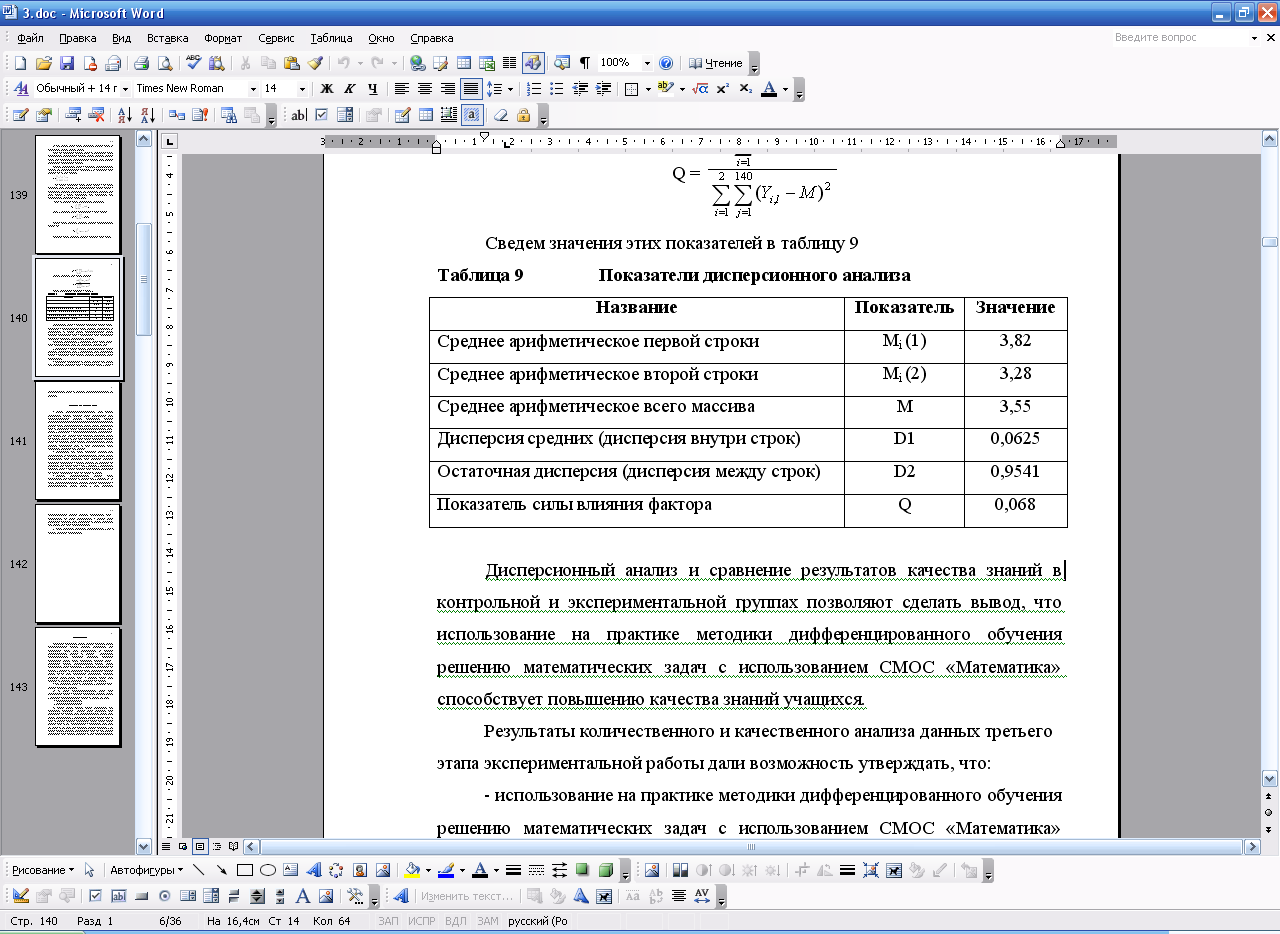The width and height of the screenshot is (1280, 934).
Task: Toggle underline formatting (Ч)
Action: coord(372,88)
